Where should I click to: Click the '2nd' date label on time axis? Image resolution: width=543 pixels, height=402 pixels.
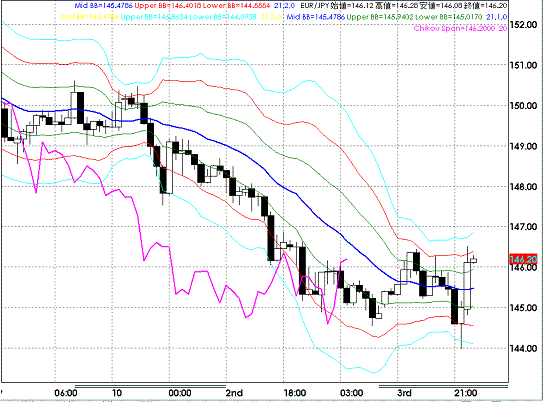pos(234,393)
